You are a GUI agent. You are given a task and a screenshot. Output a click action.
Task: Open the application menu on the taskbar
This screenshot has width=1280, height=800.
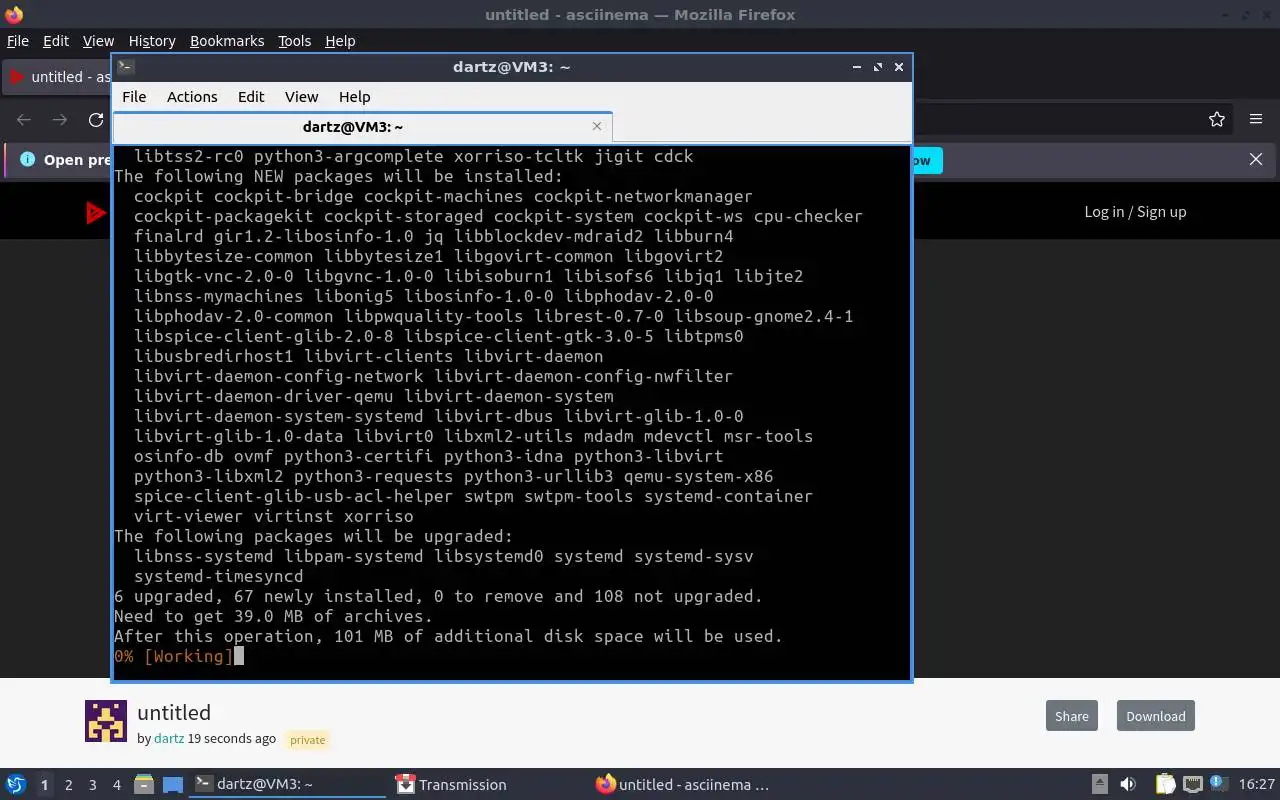16,785
